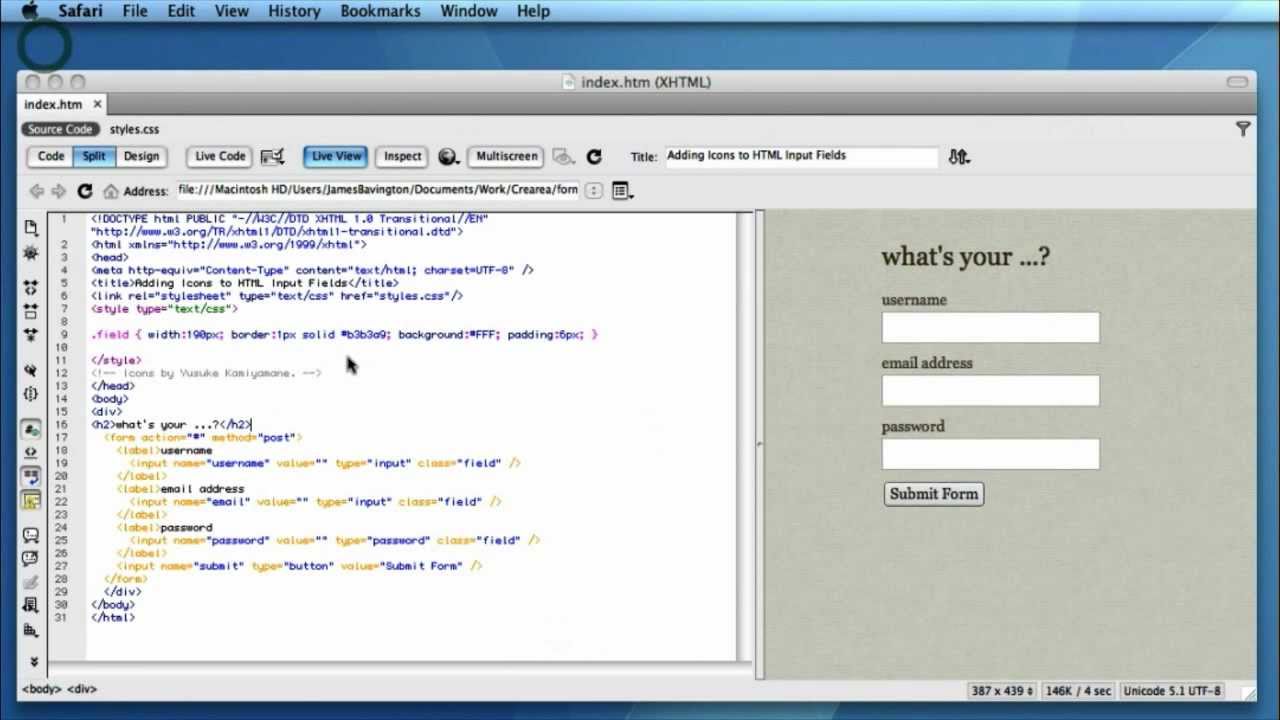Screen dimensions: 1280x720
Task: Open the address bar history stepper
Action: pyautogui.click(x=594, y=190)
